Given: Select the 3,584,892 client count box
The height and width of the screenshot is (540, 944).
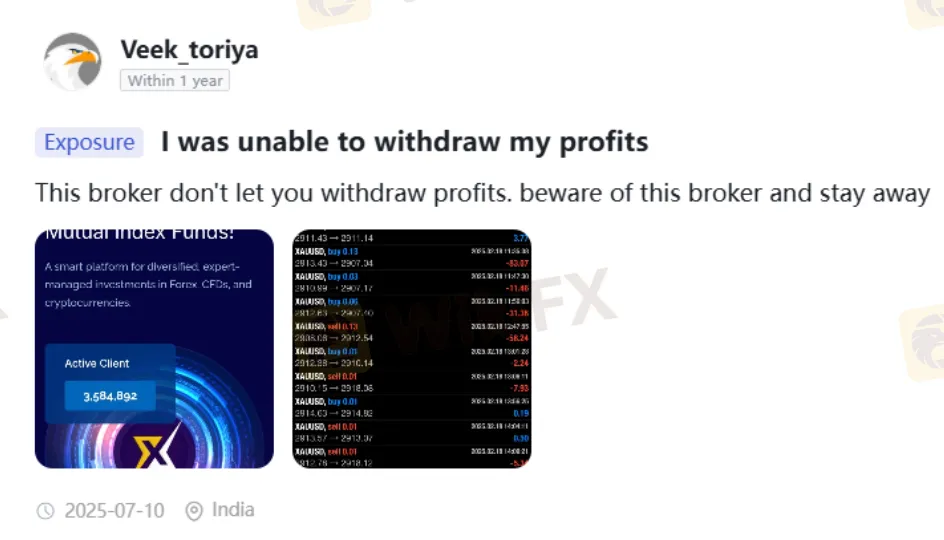Looking at the screenshot, I should (x=110, y=396).
